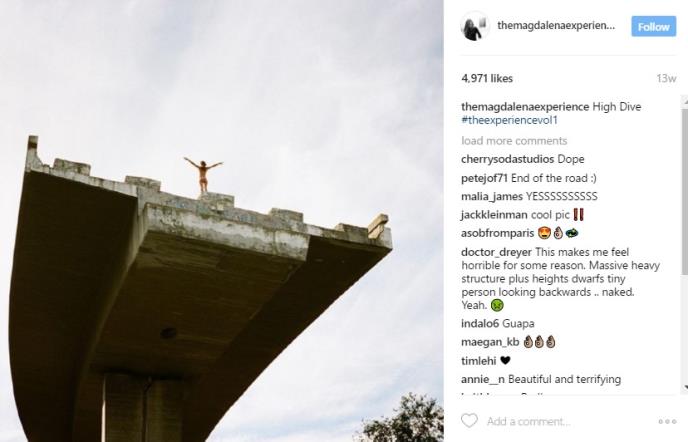Click the 13w post timestamp
The image size is (688, 442).
[x=666, y=77]
